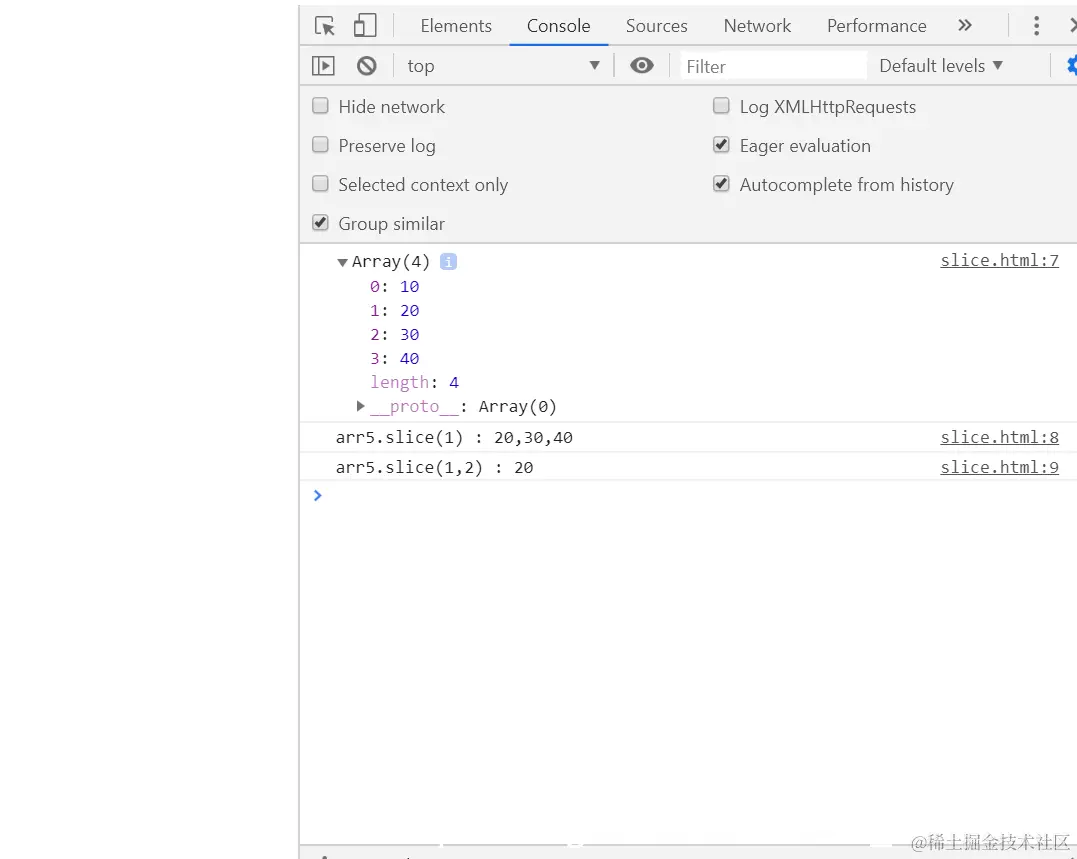
Task: Uncheck Autocomplete from history
Action: [x=721, y=184]
